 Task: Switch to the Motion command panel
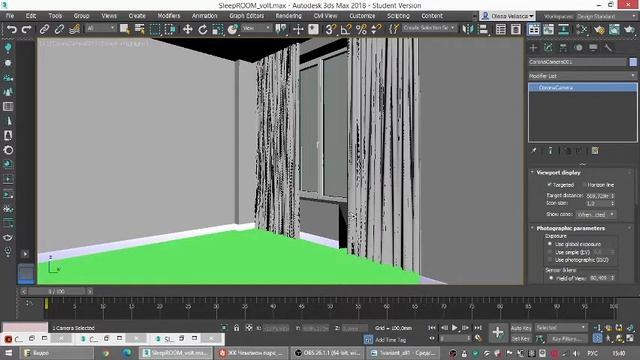click(x=578, y=48)
